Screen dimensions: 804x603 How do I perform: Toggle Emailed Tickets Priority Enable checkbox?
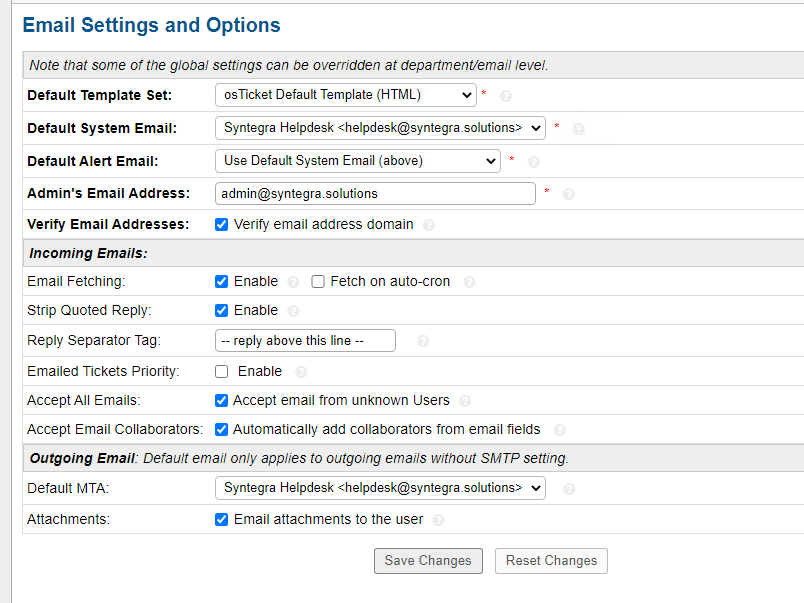pyautogui.click(x=222, y=371)
